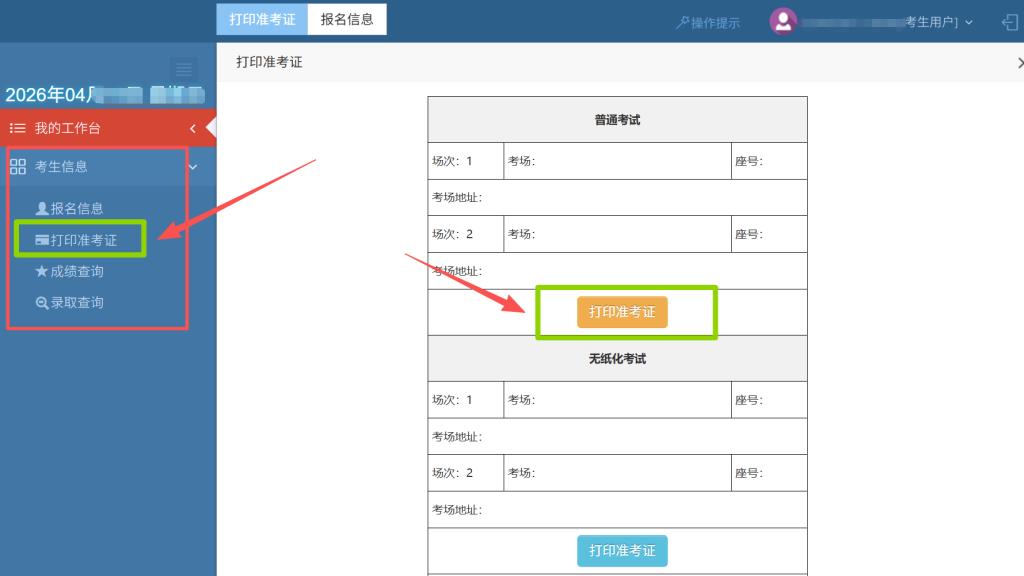Viewport: 1024px width, 576px height.
Task: Open the 考生用户 account dropdown
Action: pyautogui.click(x=938, y=22)
